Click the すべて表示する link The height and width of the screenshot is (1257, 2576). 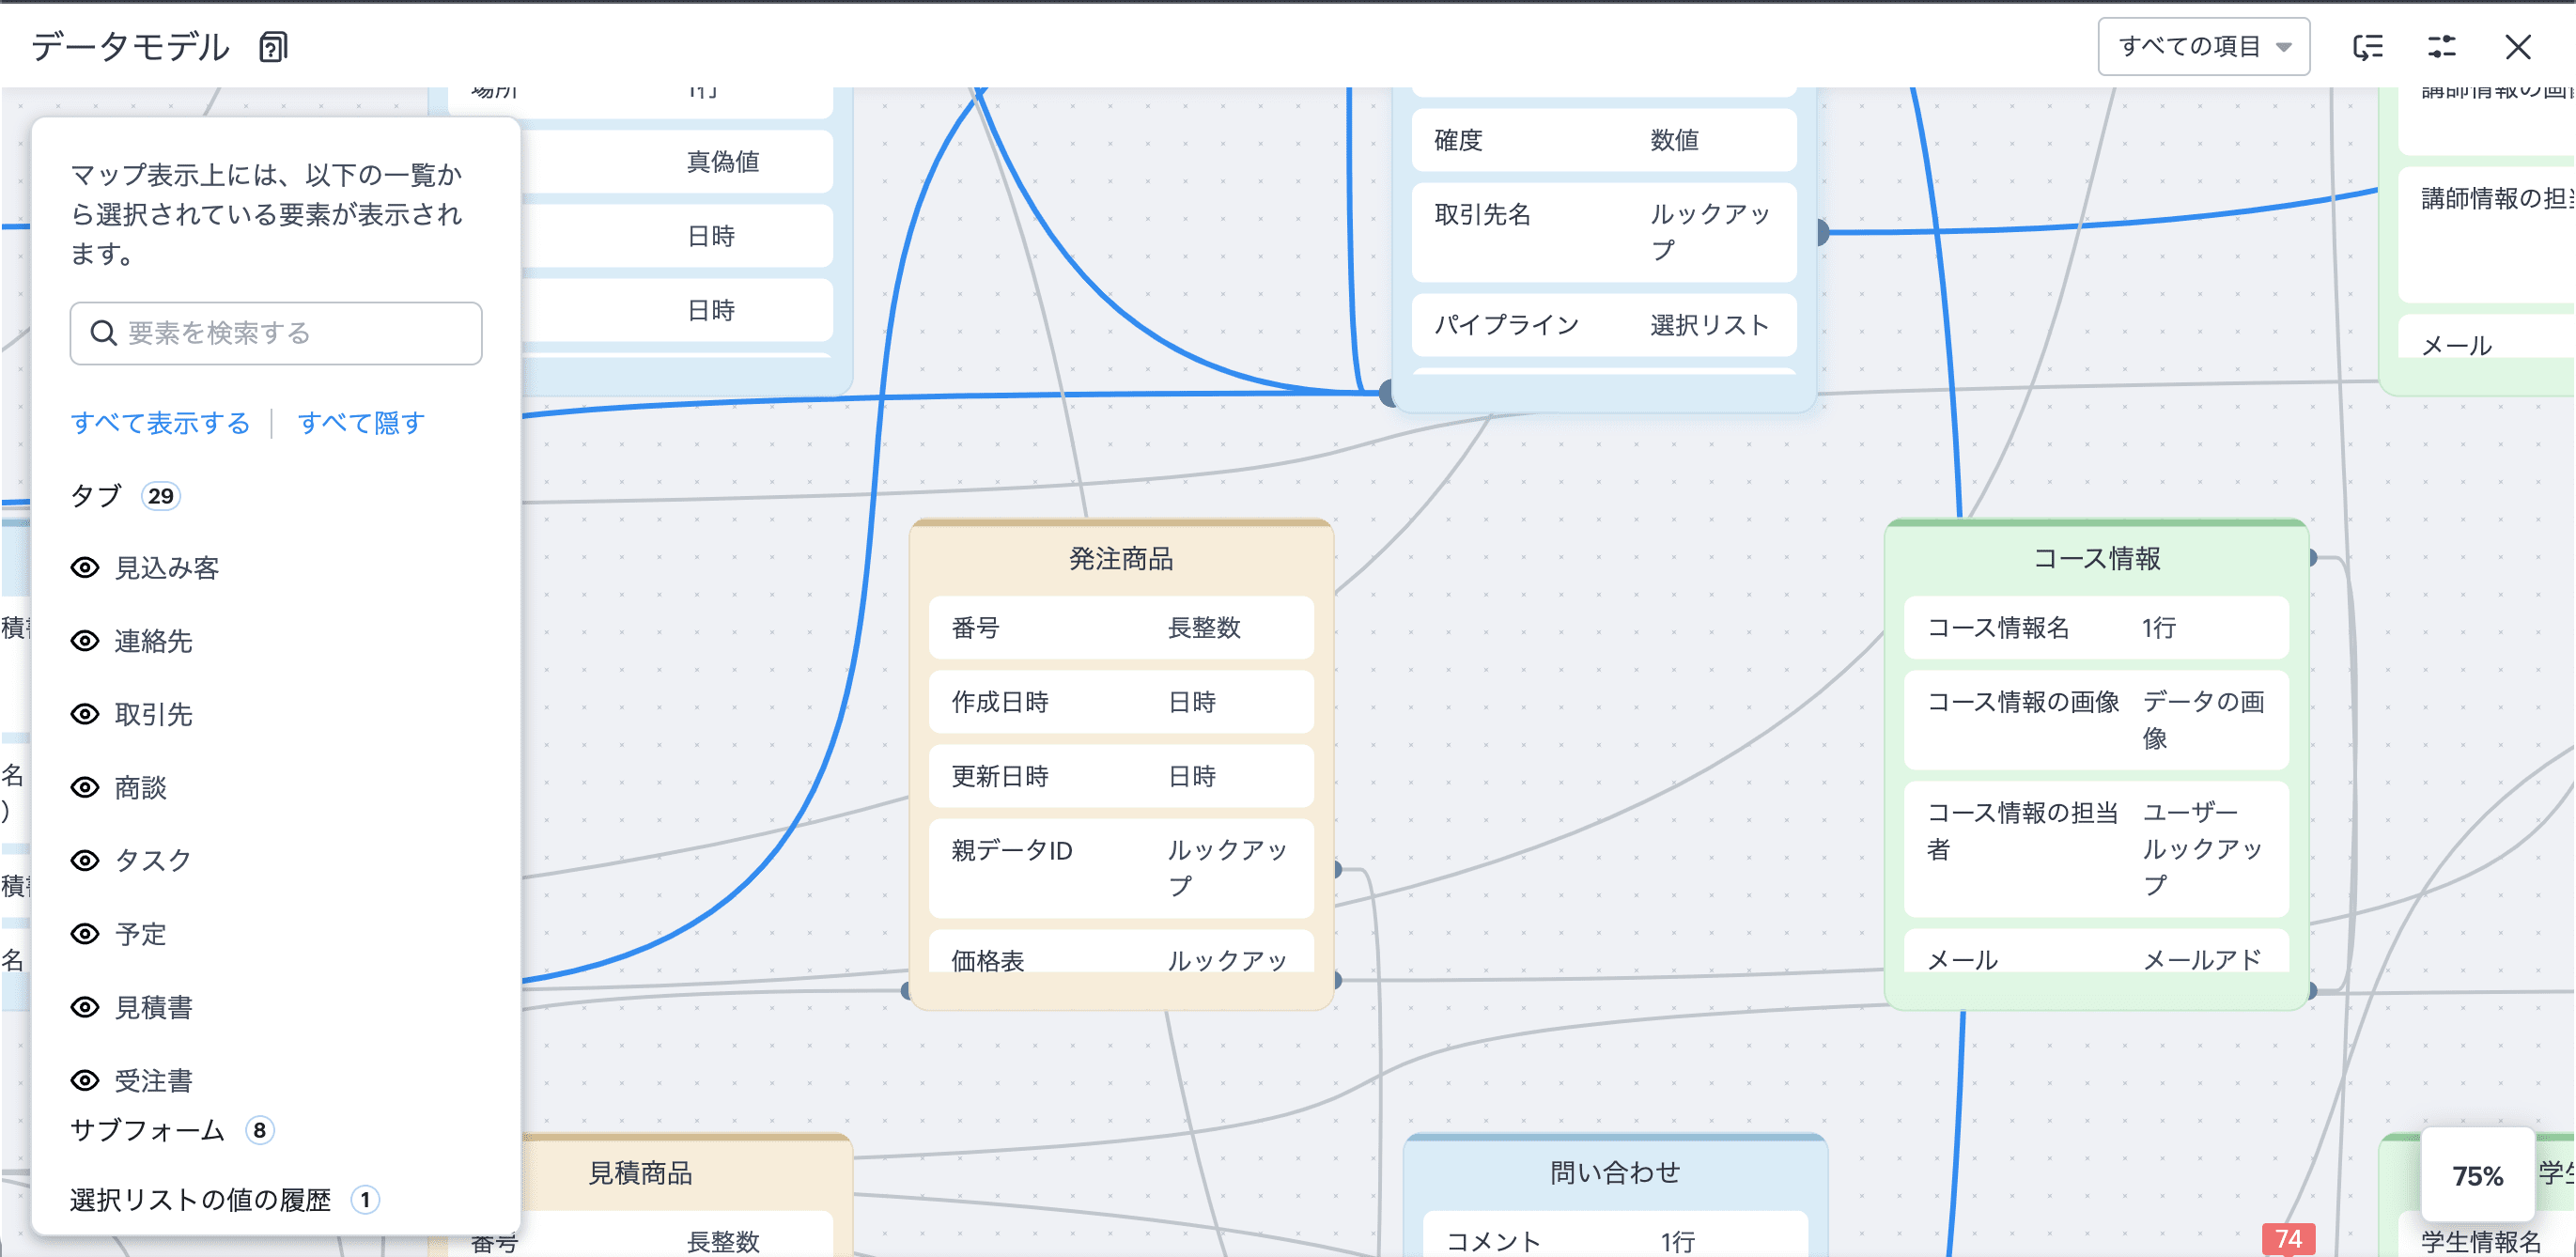click(x=160, y=423)
